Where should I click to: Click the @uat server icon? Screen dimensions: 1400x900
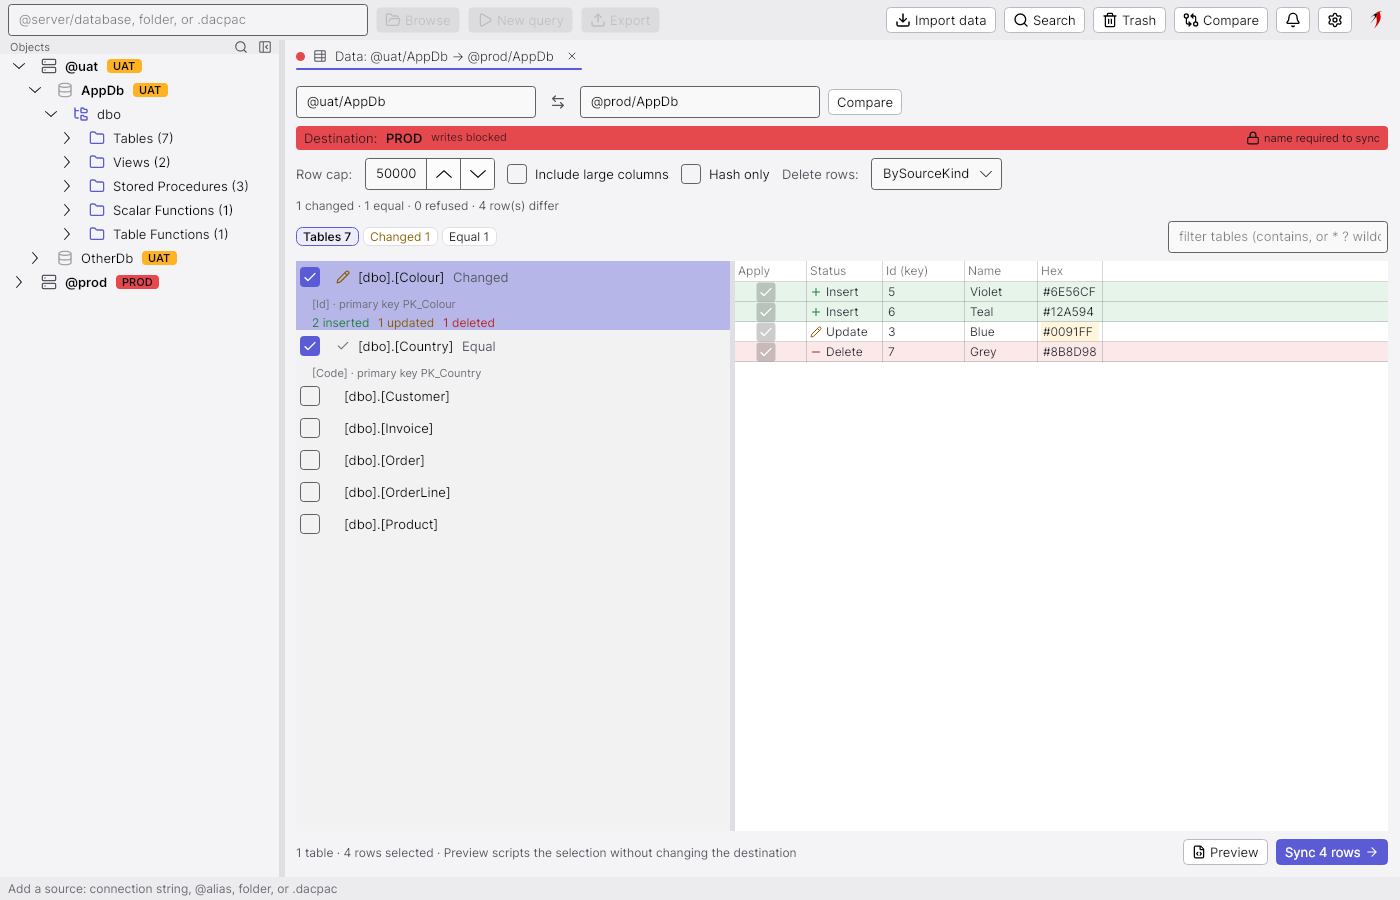[49, 66]
